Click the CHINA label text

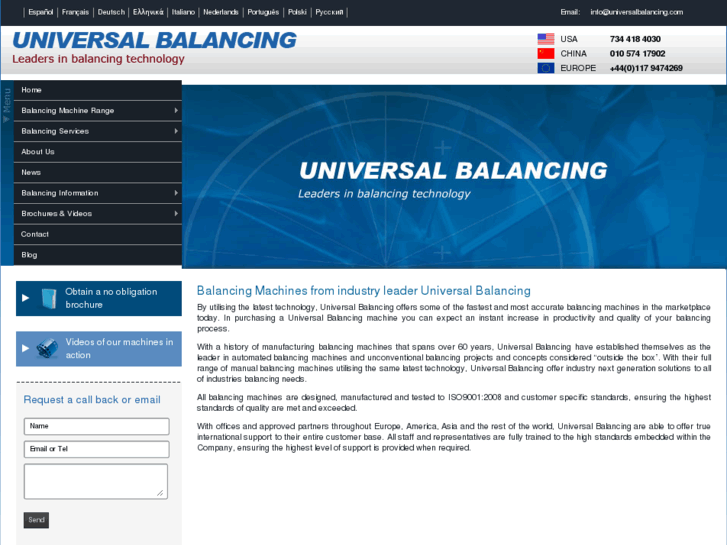click(574, 53)
